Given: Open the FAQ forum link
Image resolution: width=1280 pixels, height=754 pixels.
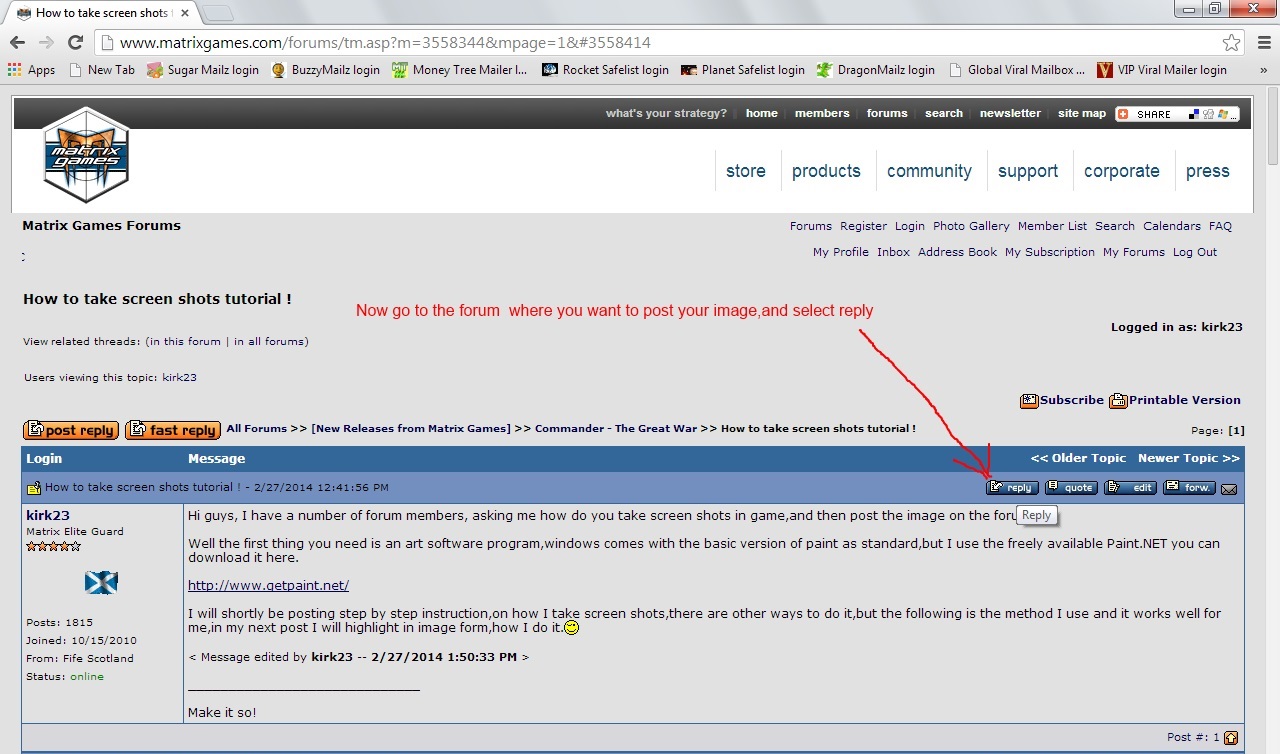Looking at the screenshot, I should [x=1220, y=226].
